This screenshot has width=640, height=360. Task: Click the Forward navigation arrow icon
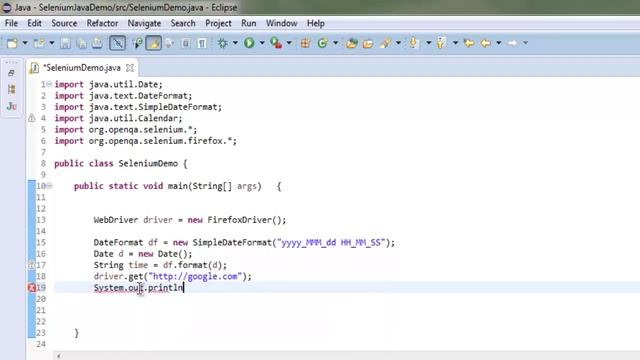513,43
